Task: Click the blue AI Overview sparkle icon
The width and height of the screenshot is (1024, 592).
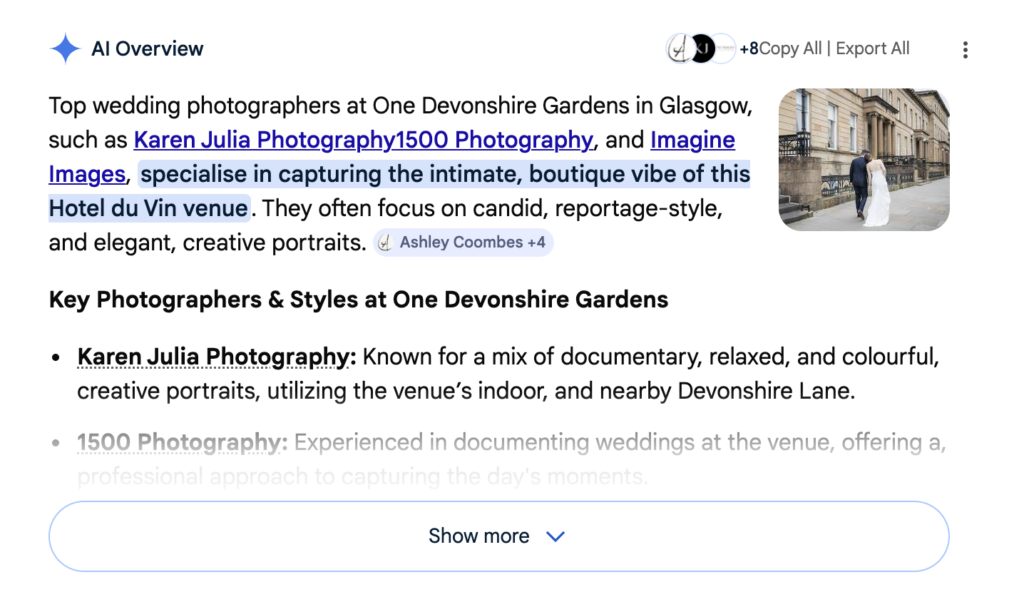Action: 65,49
